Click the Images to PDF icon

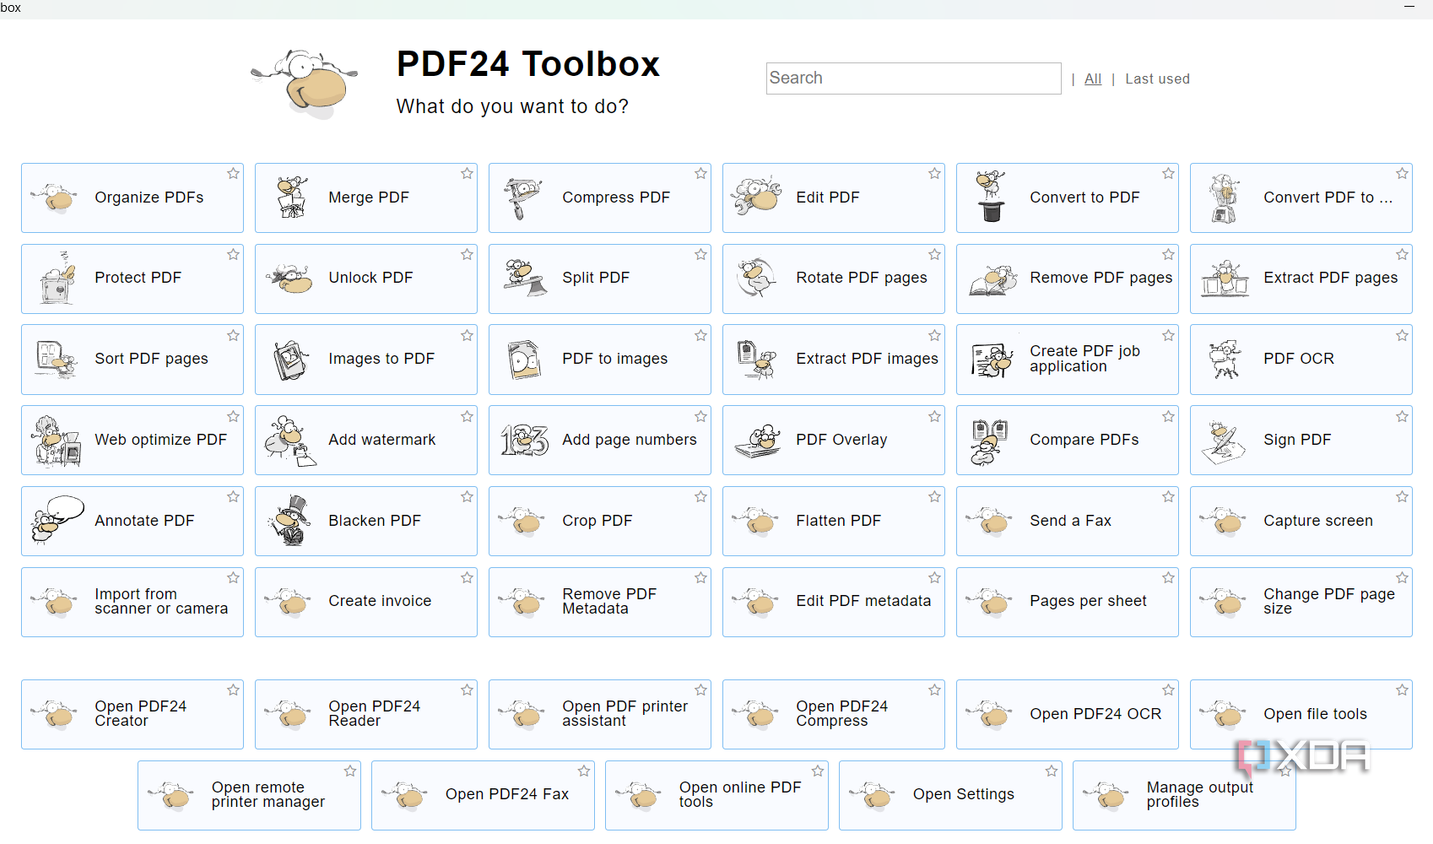click(291, 359)
